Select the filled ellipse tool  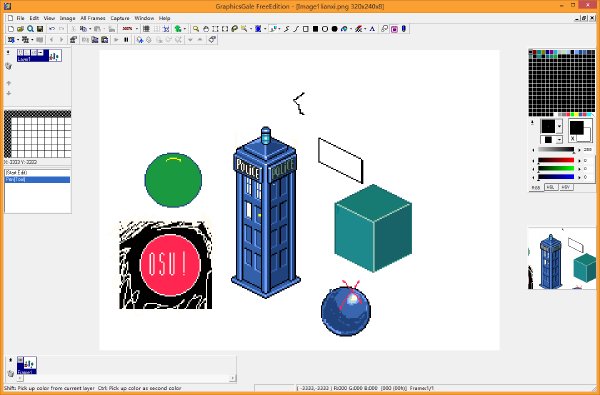334,29
